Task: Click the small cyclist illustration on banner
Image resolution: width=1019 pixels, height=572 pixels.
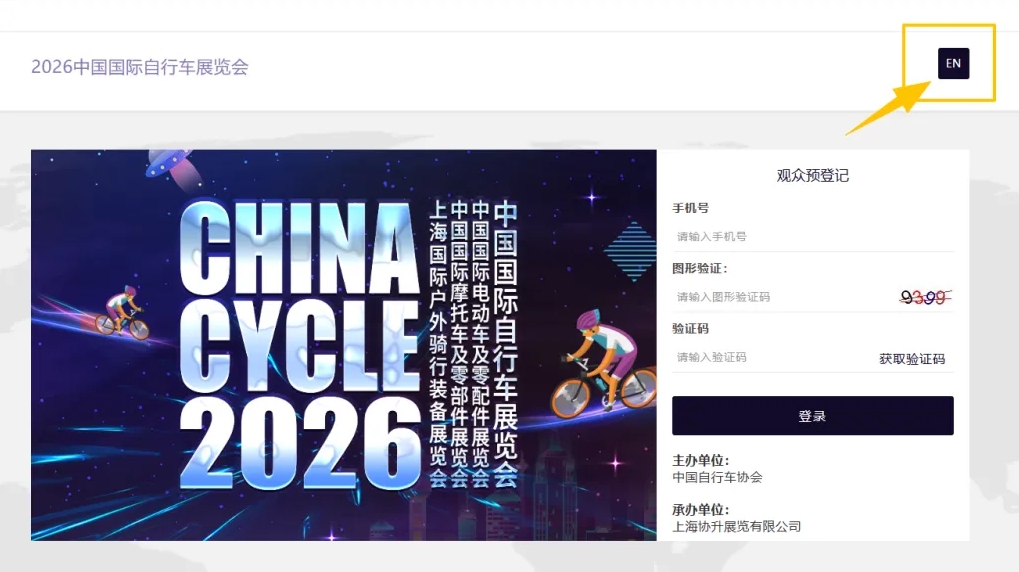Action: pyautogui.click(x=122, y=313)
